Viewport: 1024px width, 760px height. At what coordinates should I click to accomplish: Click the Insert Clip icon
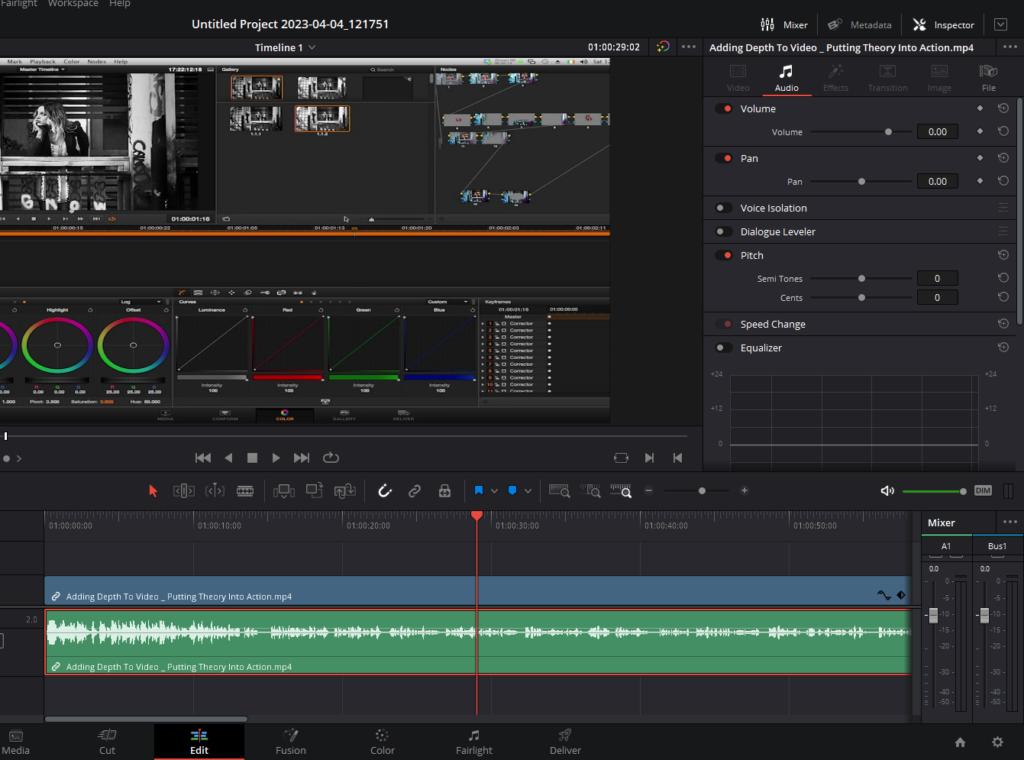(283, 491)
